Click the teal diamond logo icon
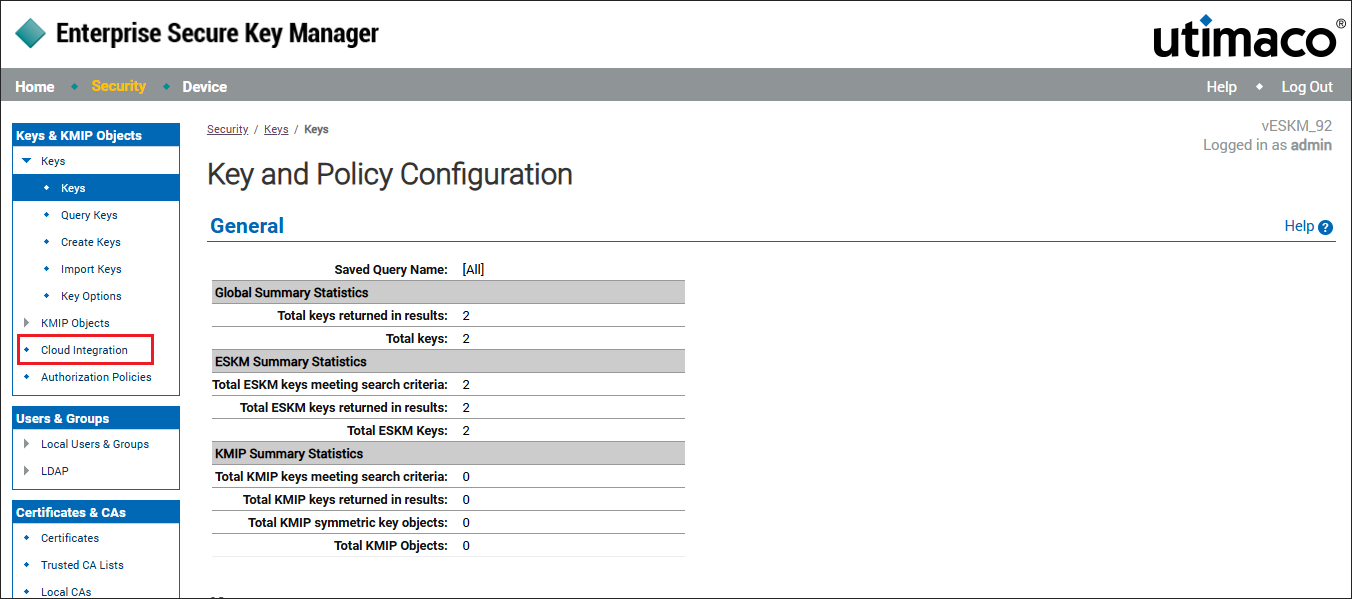Screen dimensions: 1352x599 (x=30, y=33)
